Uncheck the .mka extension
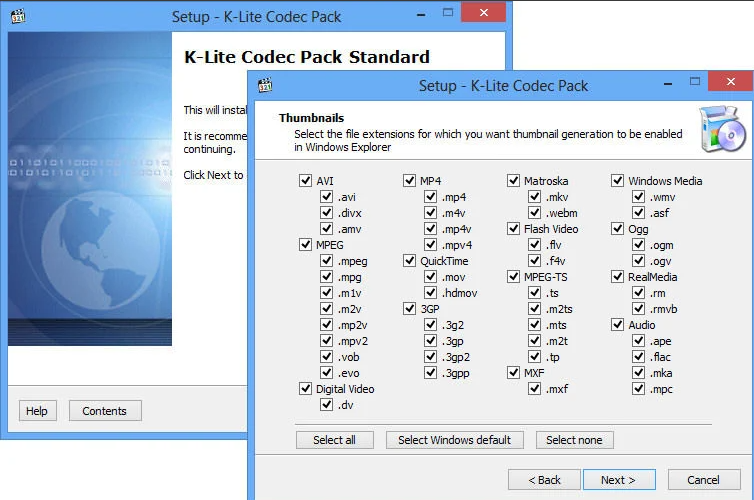 639,373
